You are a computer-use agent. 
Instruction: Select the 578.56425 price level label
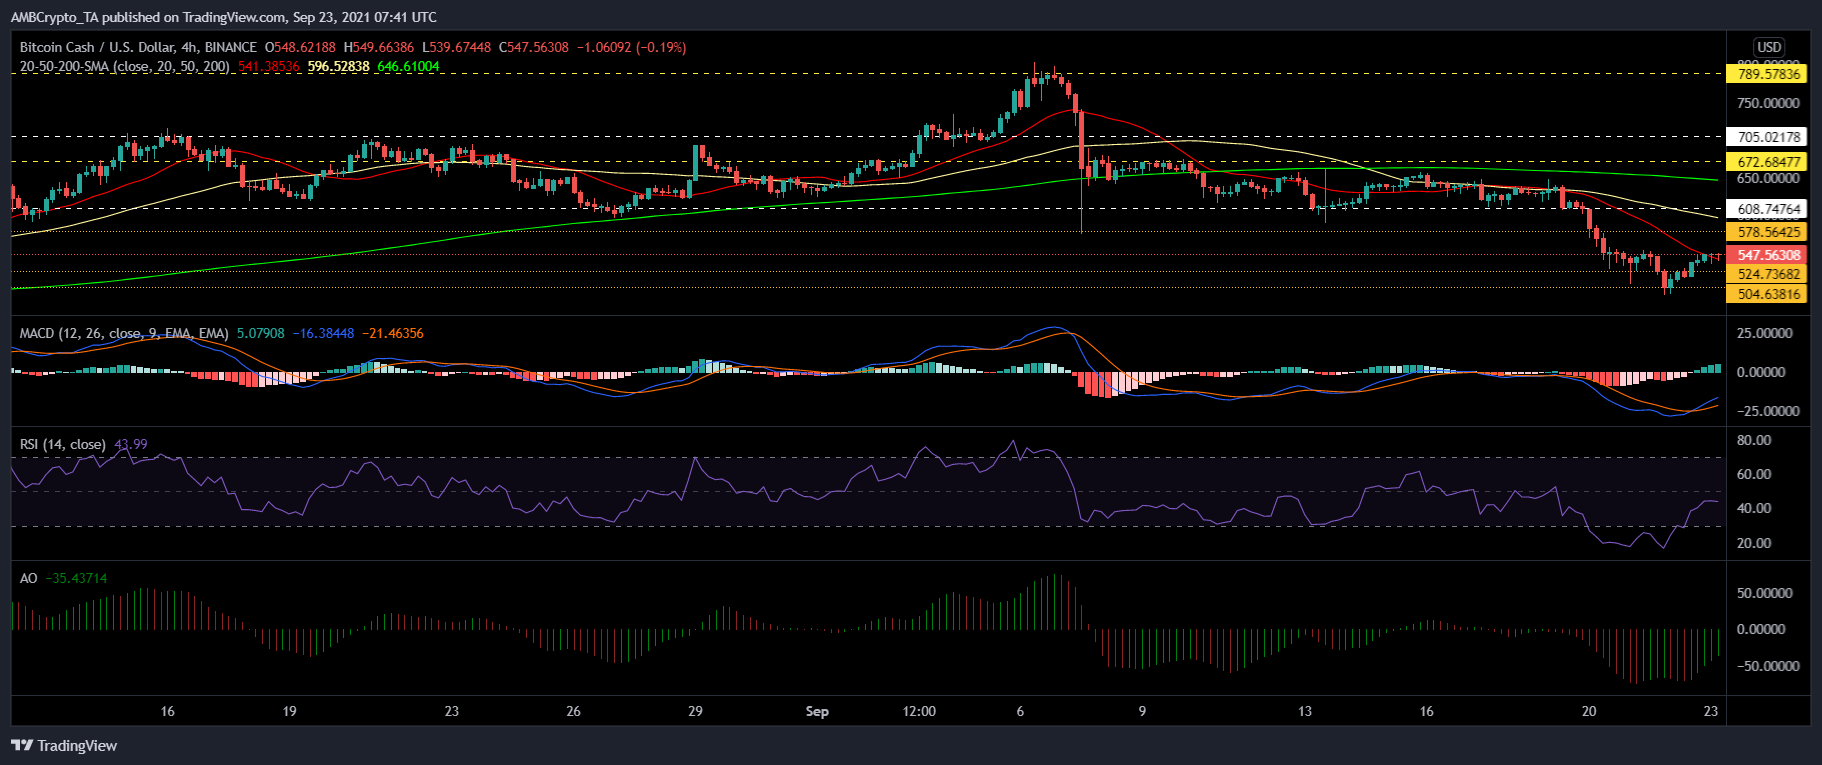pos(1767,232)
